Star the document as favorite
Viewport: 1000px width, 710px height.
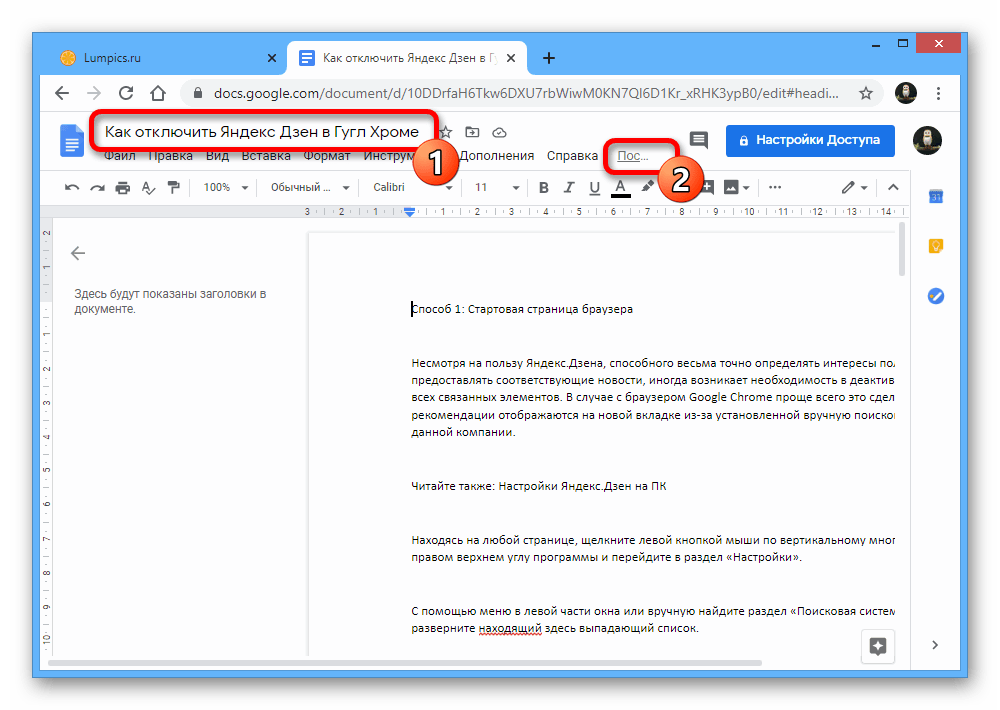446,132
